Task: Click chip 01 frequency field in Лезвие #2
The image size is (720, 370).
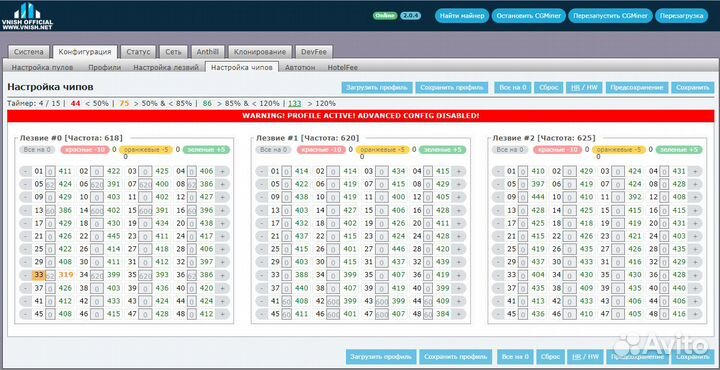Action: tap(523, 172)
